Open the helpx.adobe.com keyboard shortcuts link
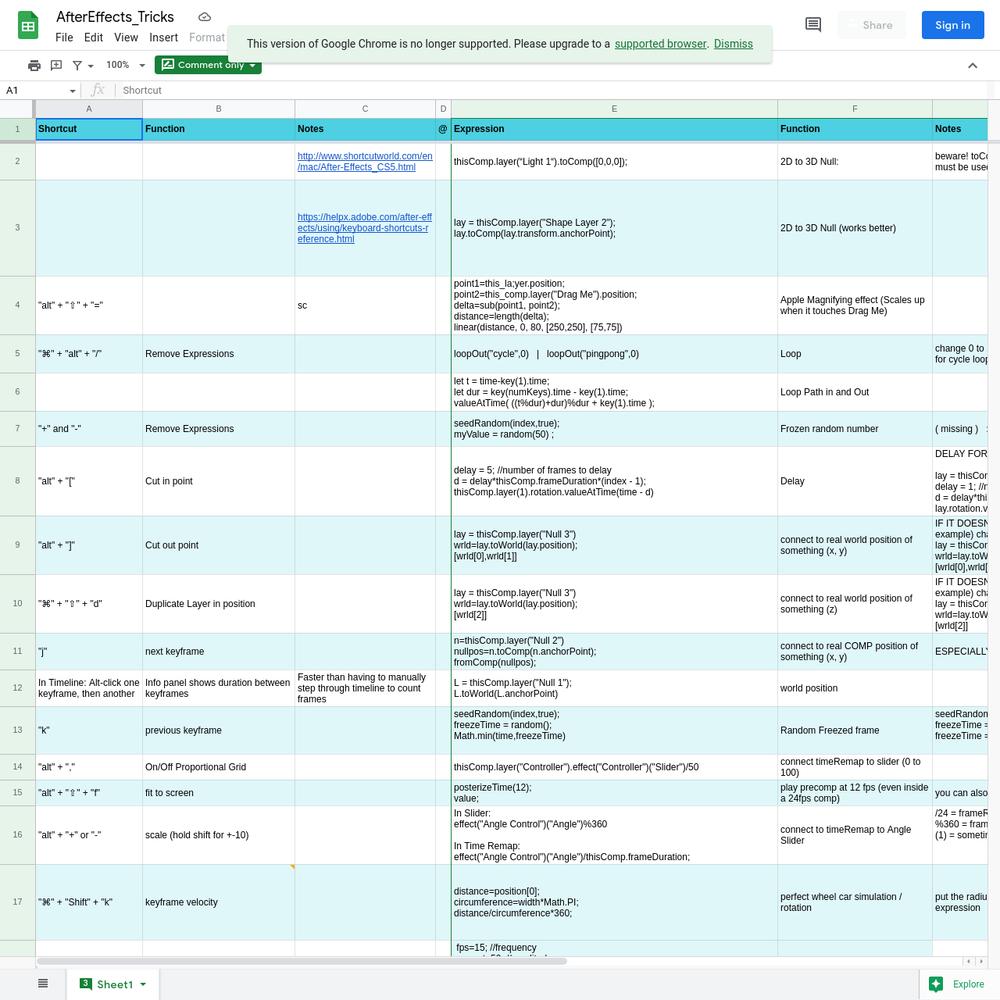 (x=364, y=228)
